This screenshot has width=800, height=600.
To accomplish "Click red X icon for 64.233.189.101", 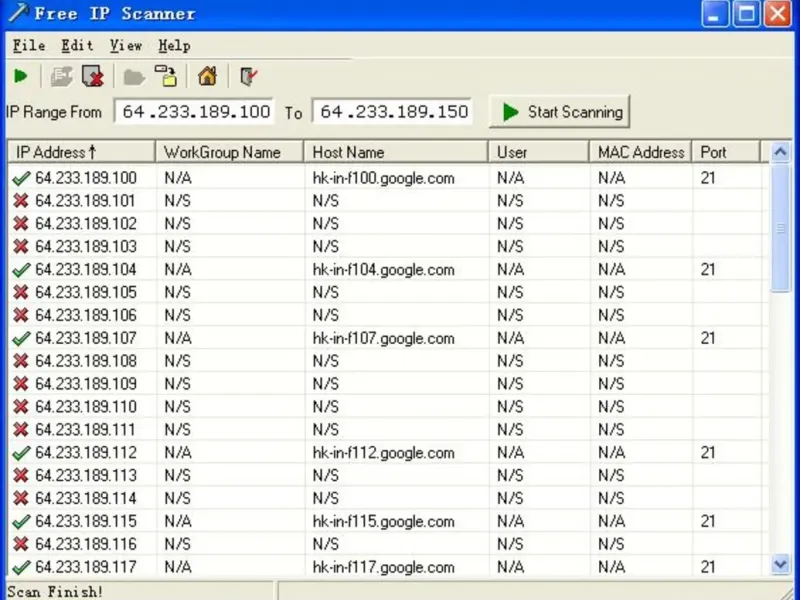I will pos(21,201).
